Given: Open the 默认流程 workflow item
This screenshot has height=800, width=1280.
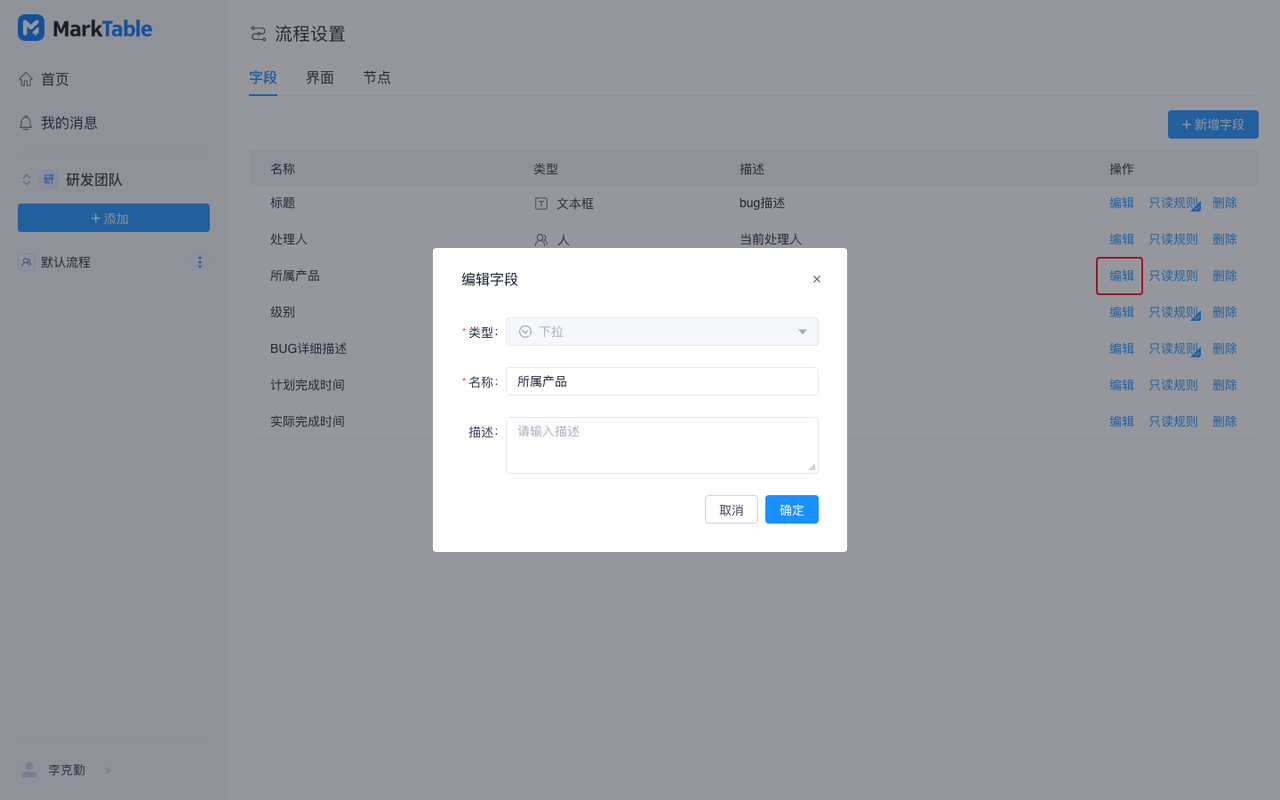Looking at the screenshot, I should 65,262.
